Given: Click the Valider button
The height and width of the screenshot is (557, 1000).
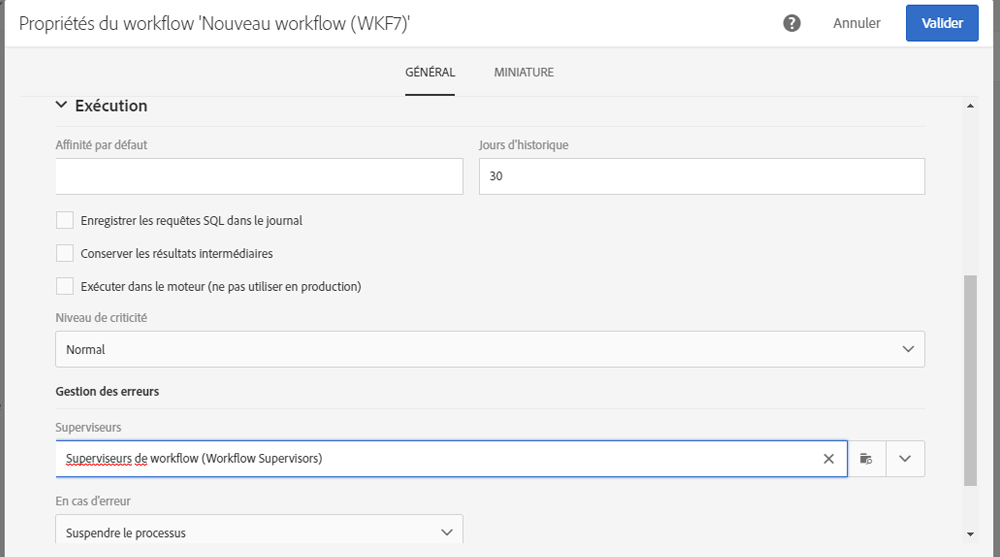Looking at the screenshot, I should [x=942, y=23].
